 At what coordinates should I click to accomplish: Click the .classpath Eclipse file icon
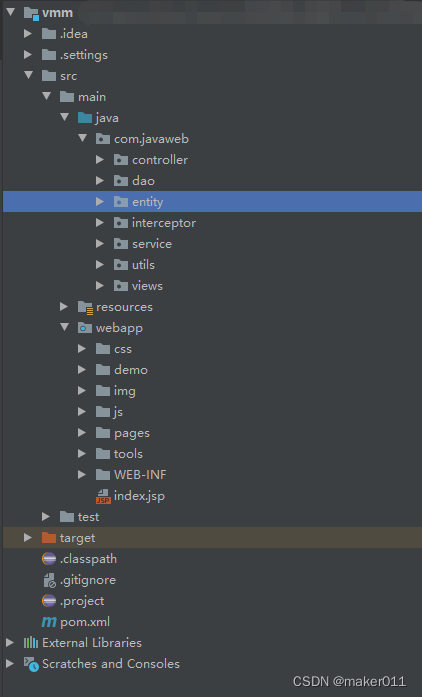(49, 559)
